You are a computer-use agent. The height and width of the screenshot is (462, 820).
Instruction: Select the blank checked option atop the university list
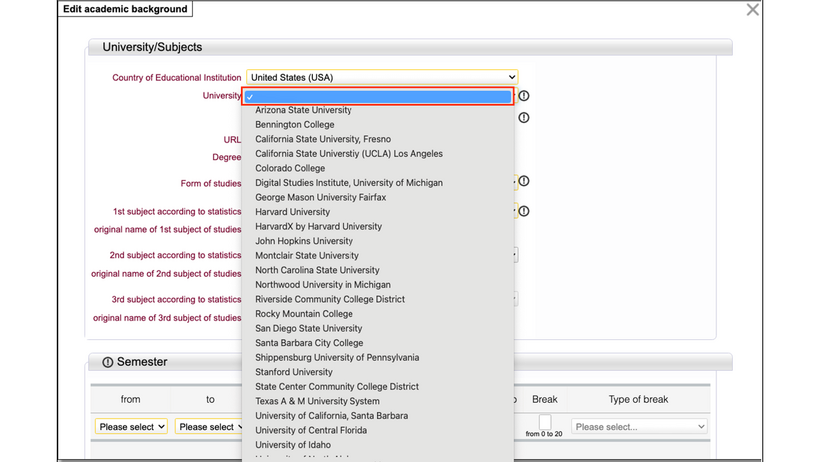coord(378,96)
